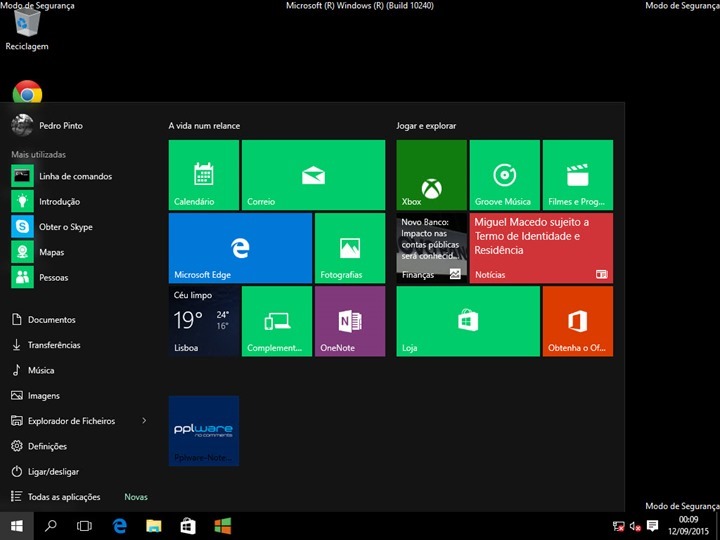Open Explorador de Ficheiros
This screenshot has width=720, height=540.
(x=64, y=421)
